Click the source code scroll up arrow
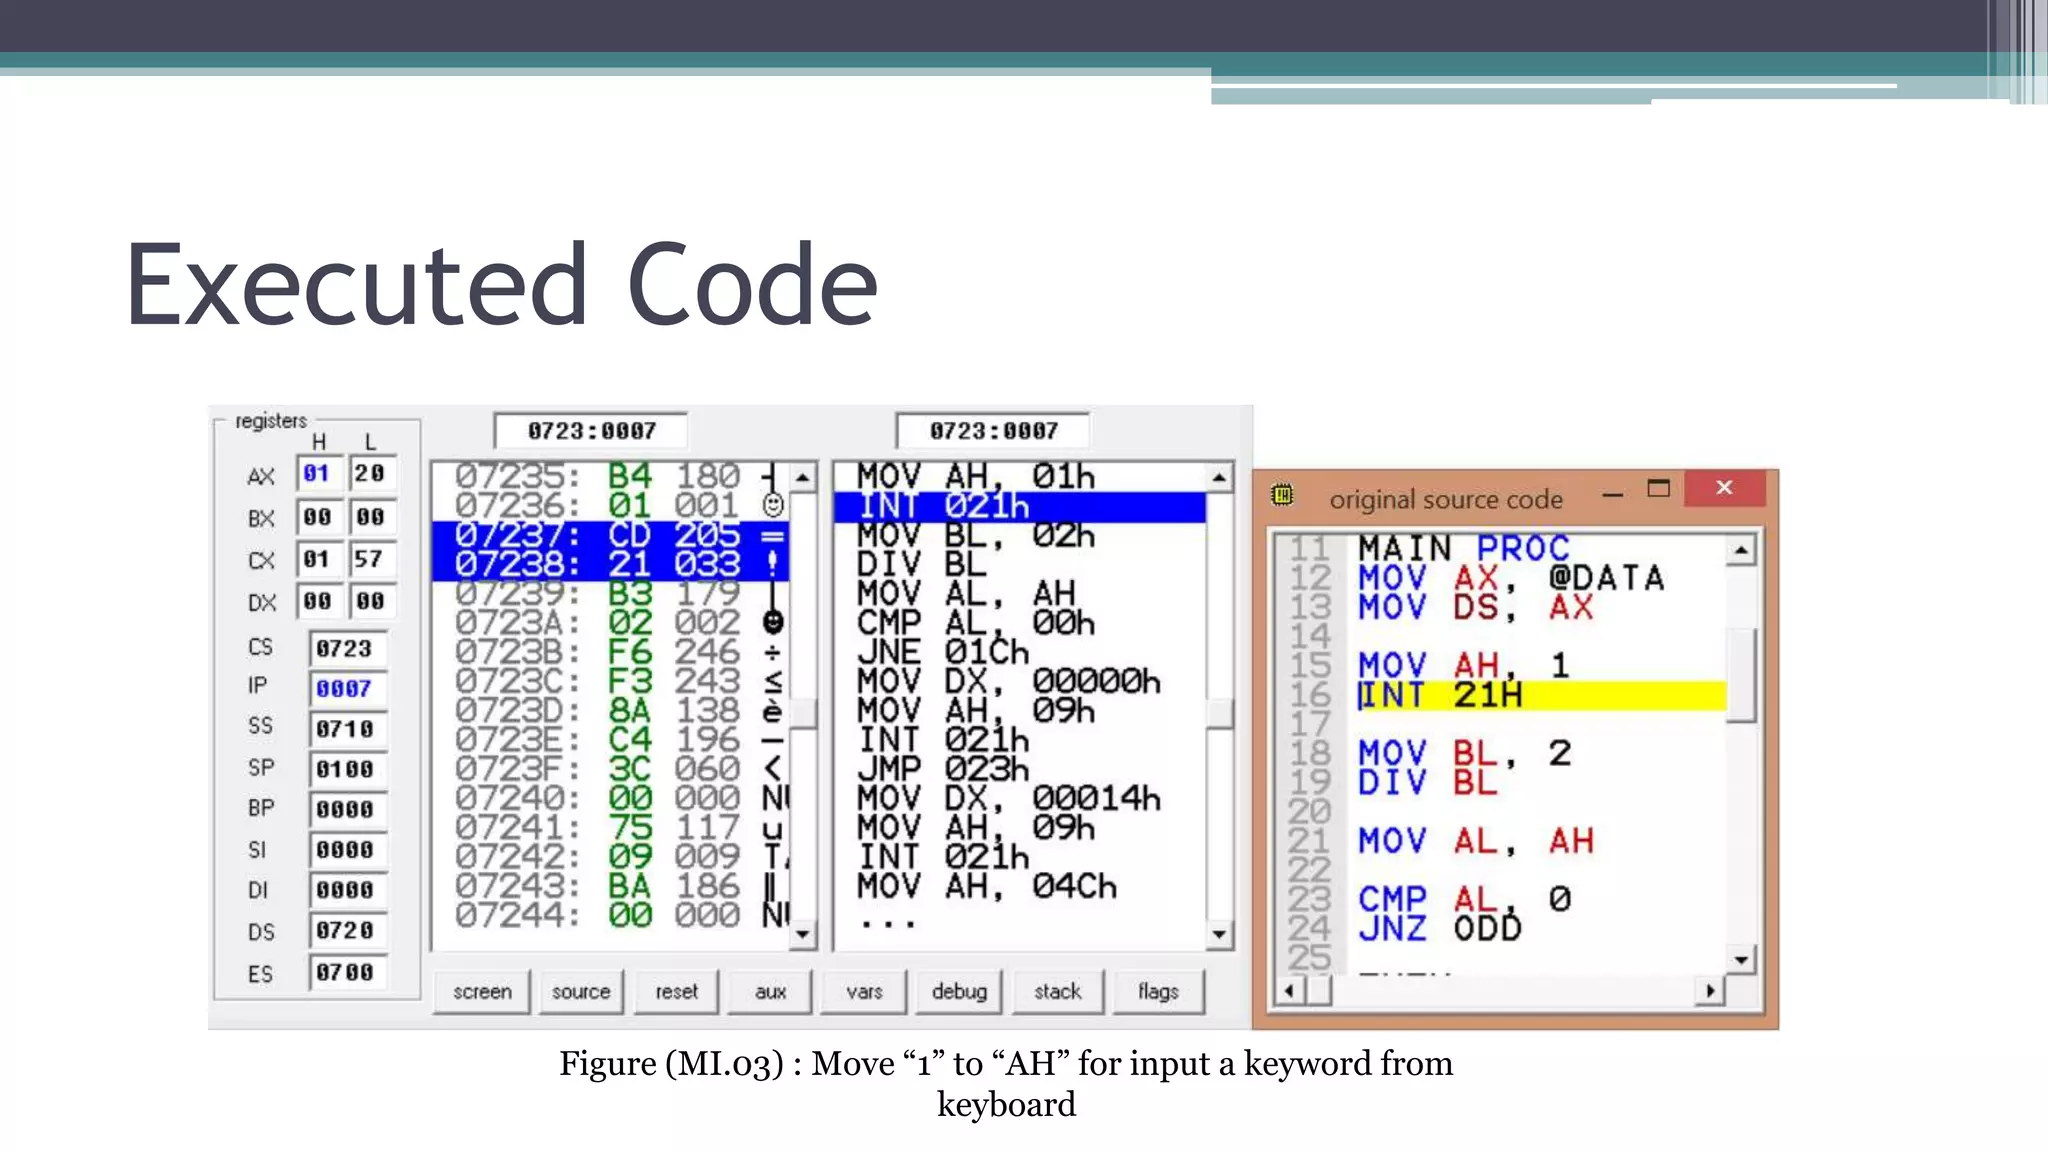This screenshot has width=2048, height=1152. 1741,550
